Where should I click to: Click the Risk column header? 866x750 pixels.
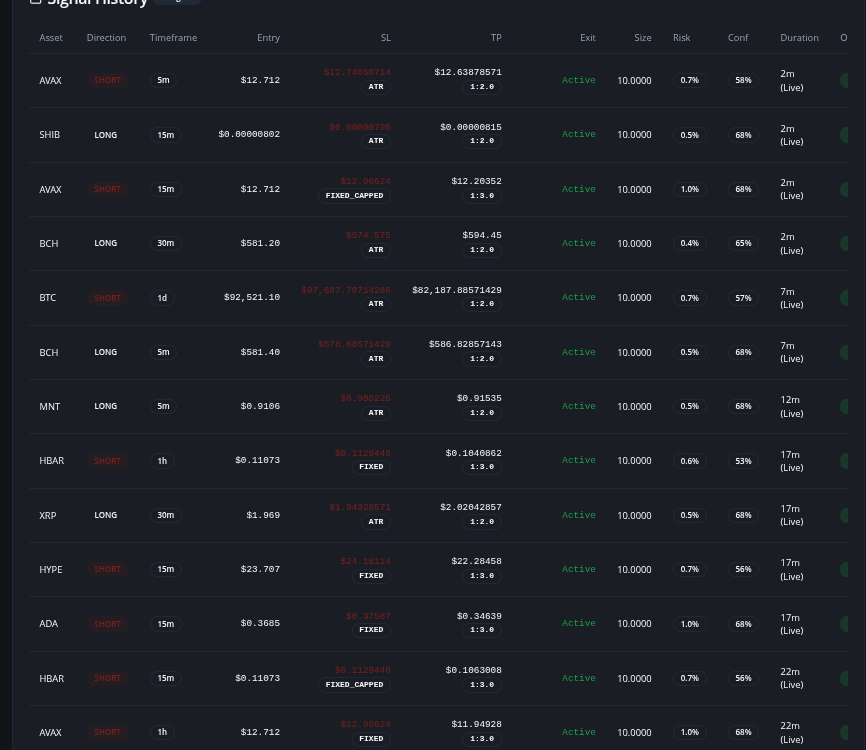point(682,38)
